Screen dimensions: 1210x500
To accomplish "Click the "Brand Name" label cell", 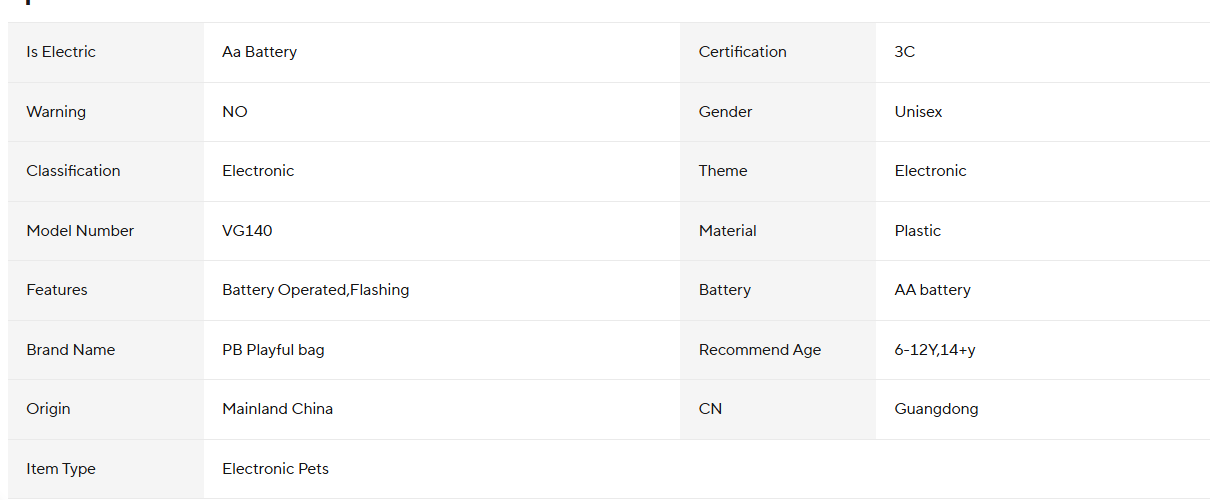I will coord(70,350).
